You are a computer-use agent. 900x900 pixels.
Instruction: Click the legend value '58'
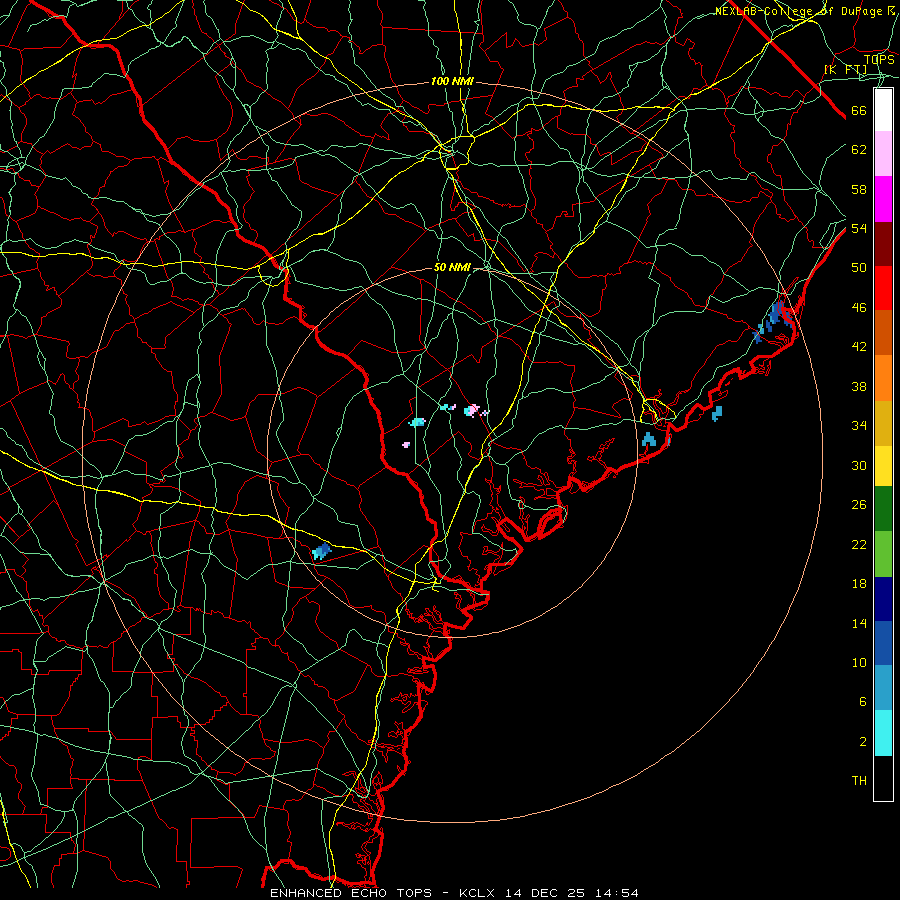[x=859, y=189]
